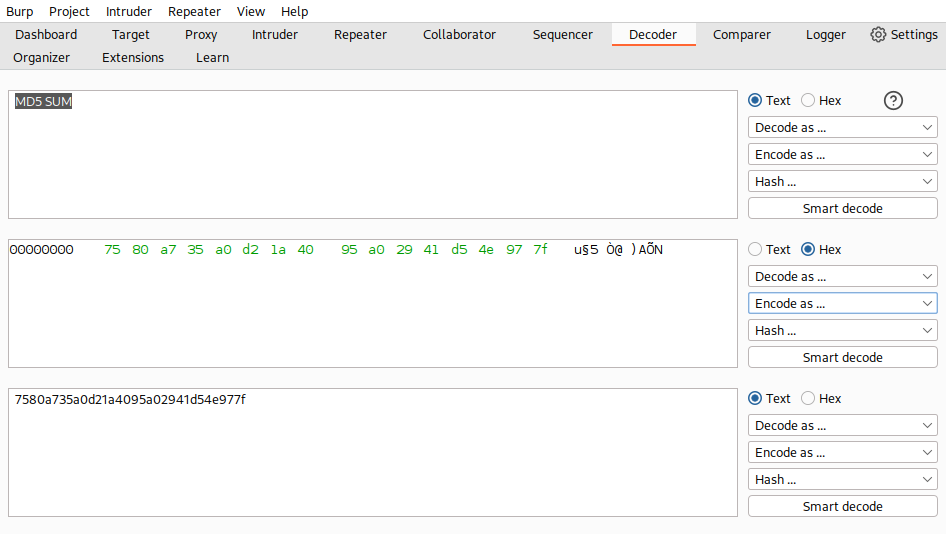Switch to the Proxy tab

pos(201,35)
